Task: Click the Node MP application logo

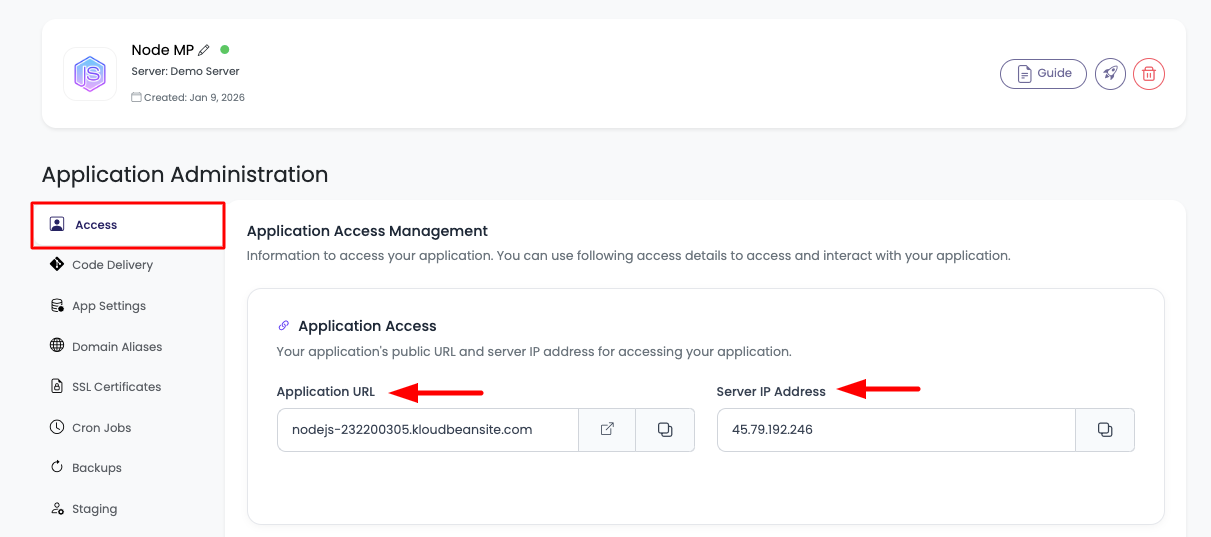Action: [90, 74]
